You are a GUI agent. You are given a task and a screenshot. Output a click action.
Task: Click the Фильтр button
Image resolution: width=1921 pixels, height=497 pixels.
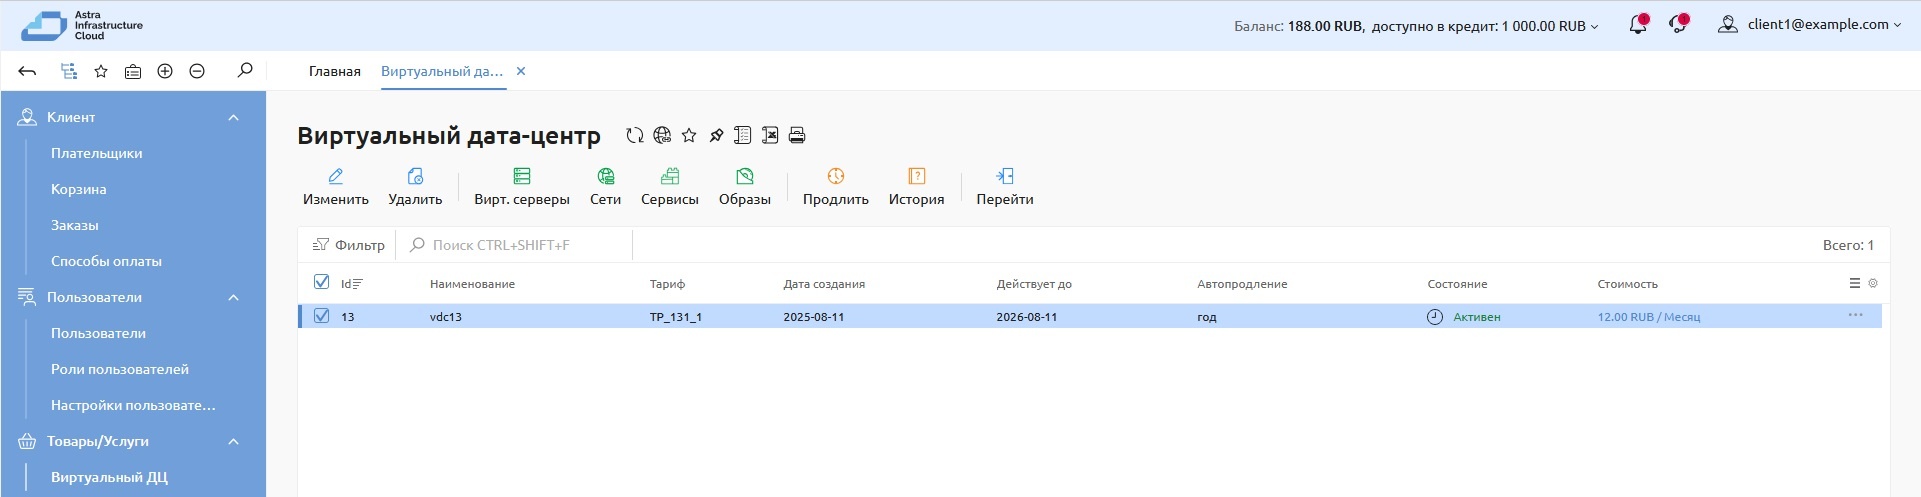(349, 245)
